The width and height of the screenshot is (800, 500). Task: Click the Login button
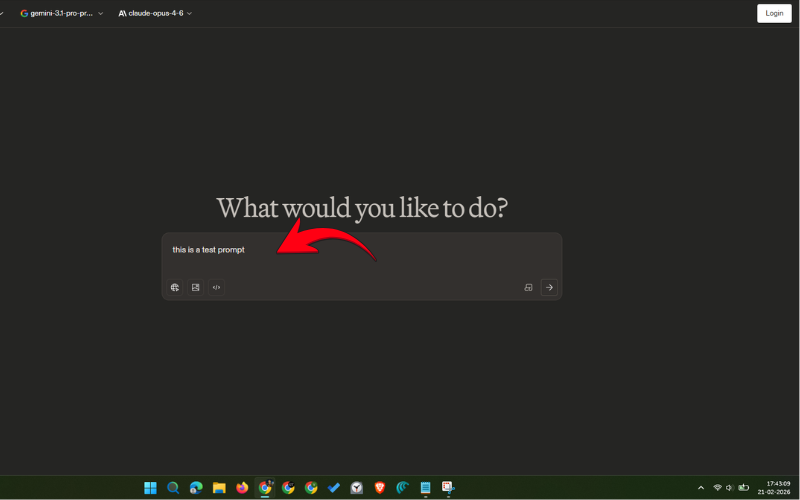(774, 13)
